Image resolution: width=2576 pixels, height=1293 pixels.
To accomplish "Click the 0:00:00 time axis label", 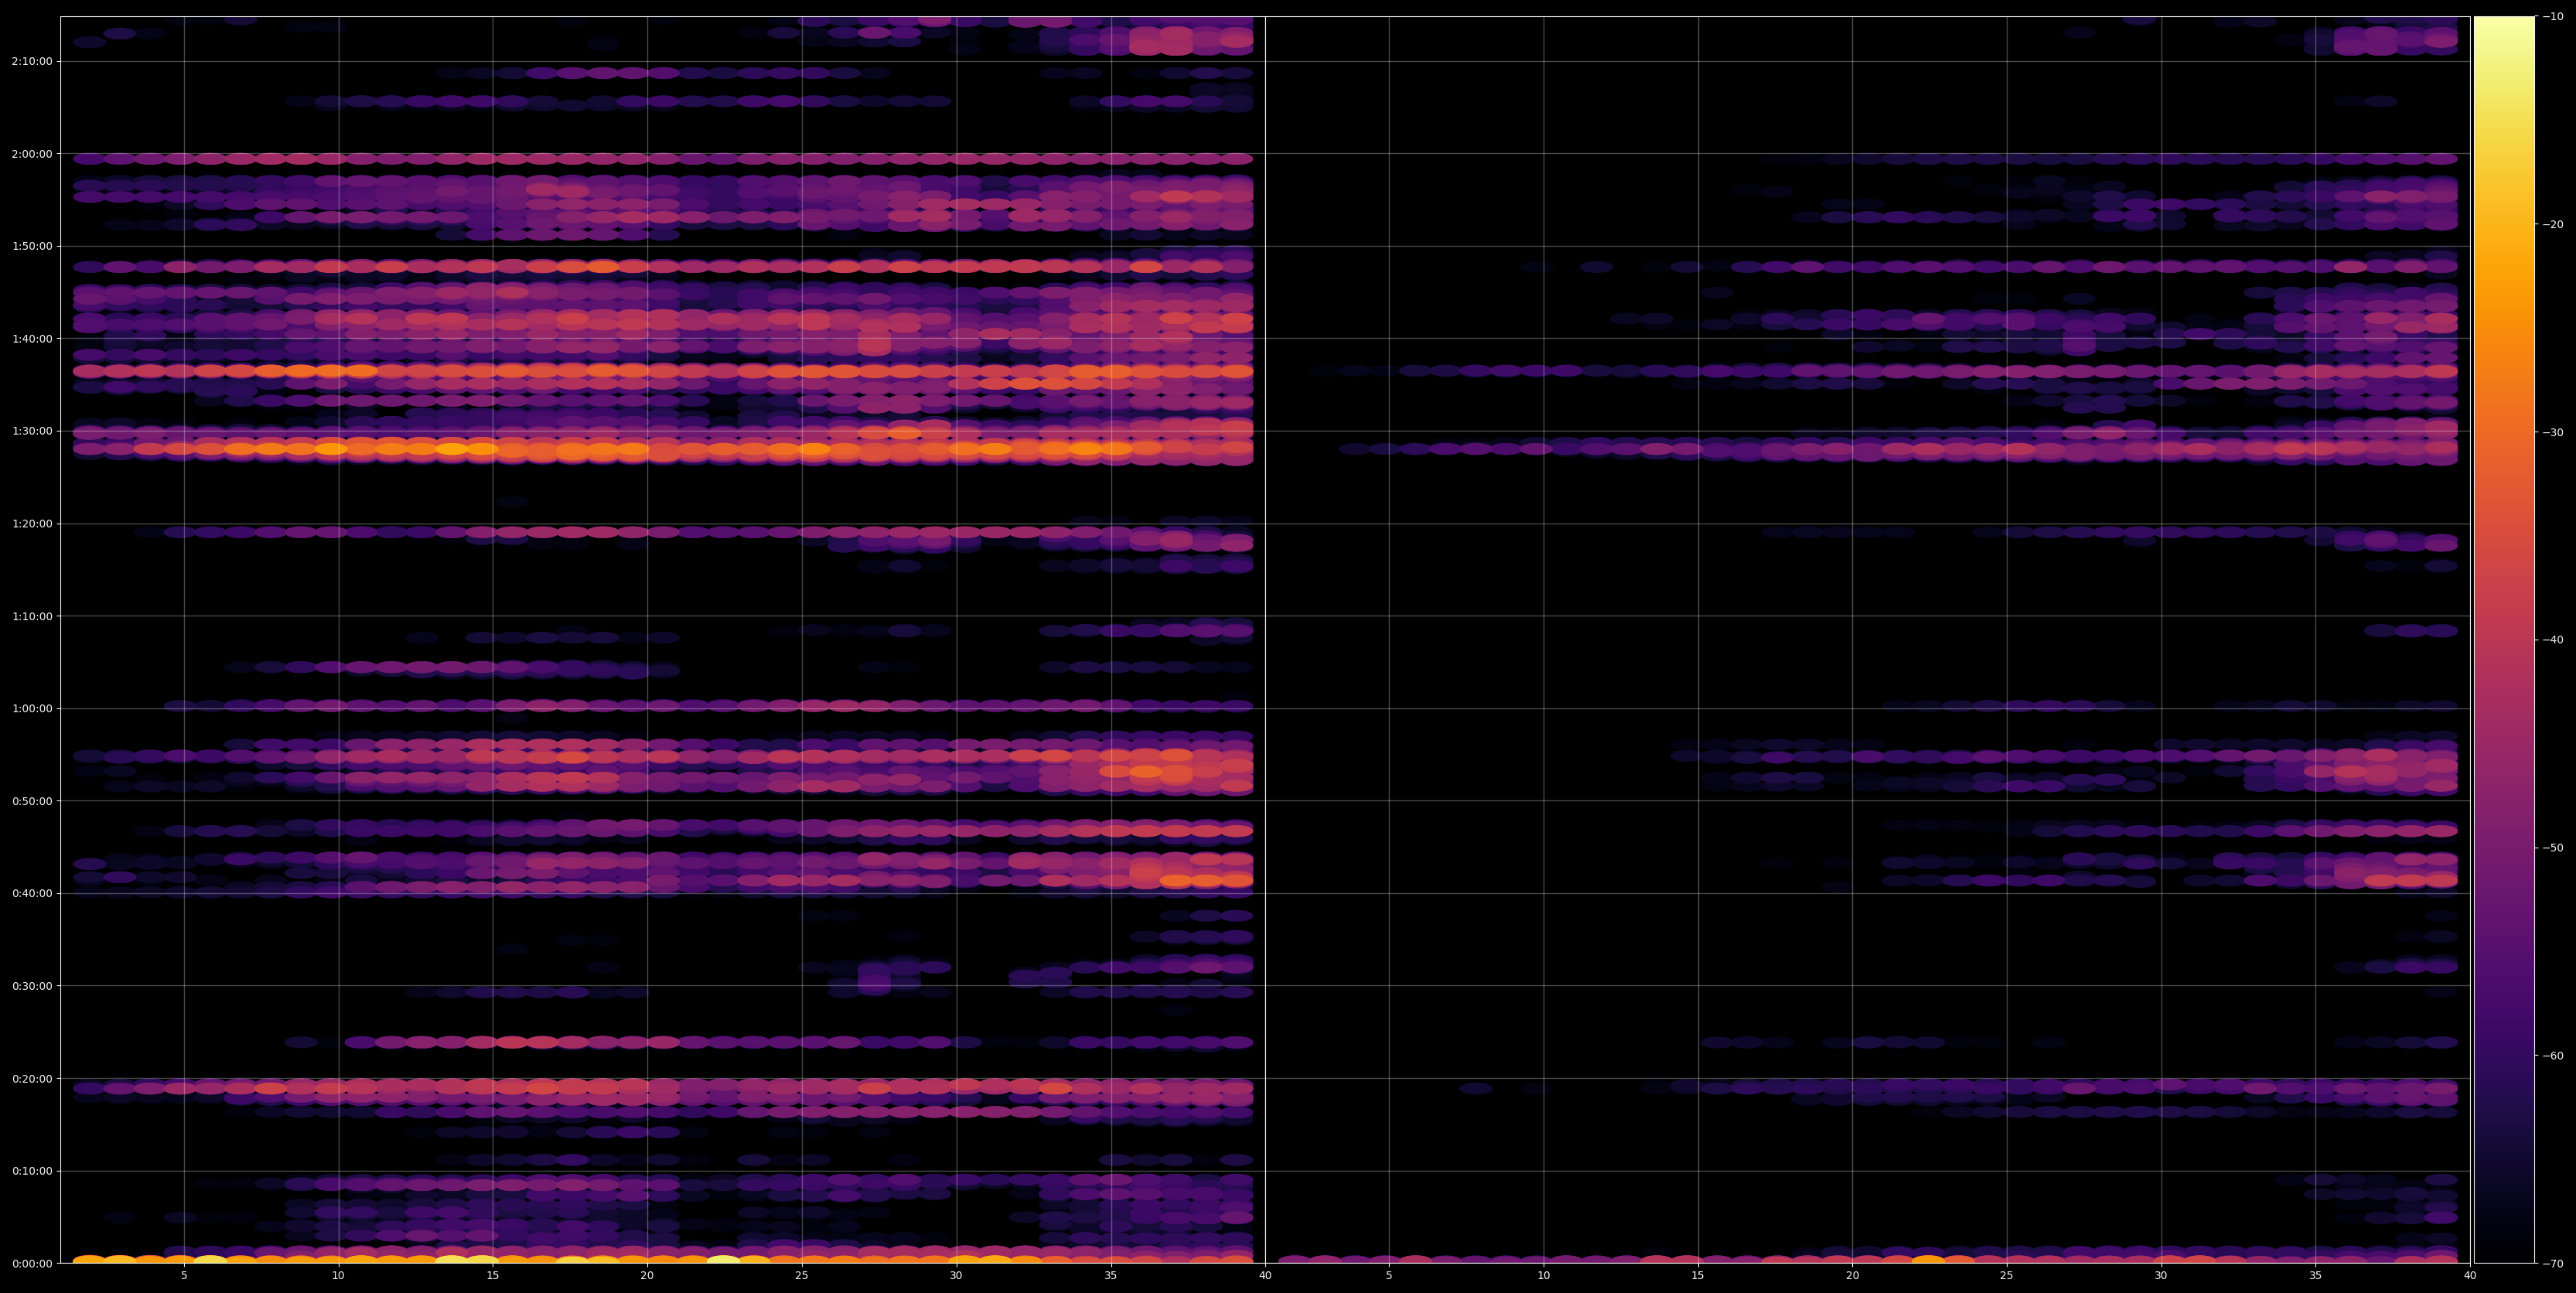I will 32,1263.
